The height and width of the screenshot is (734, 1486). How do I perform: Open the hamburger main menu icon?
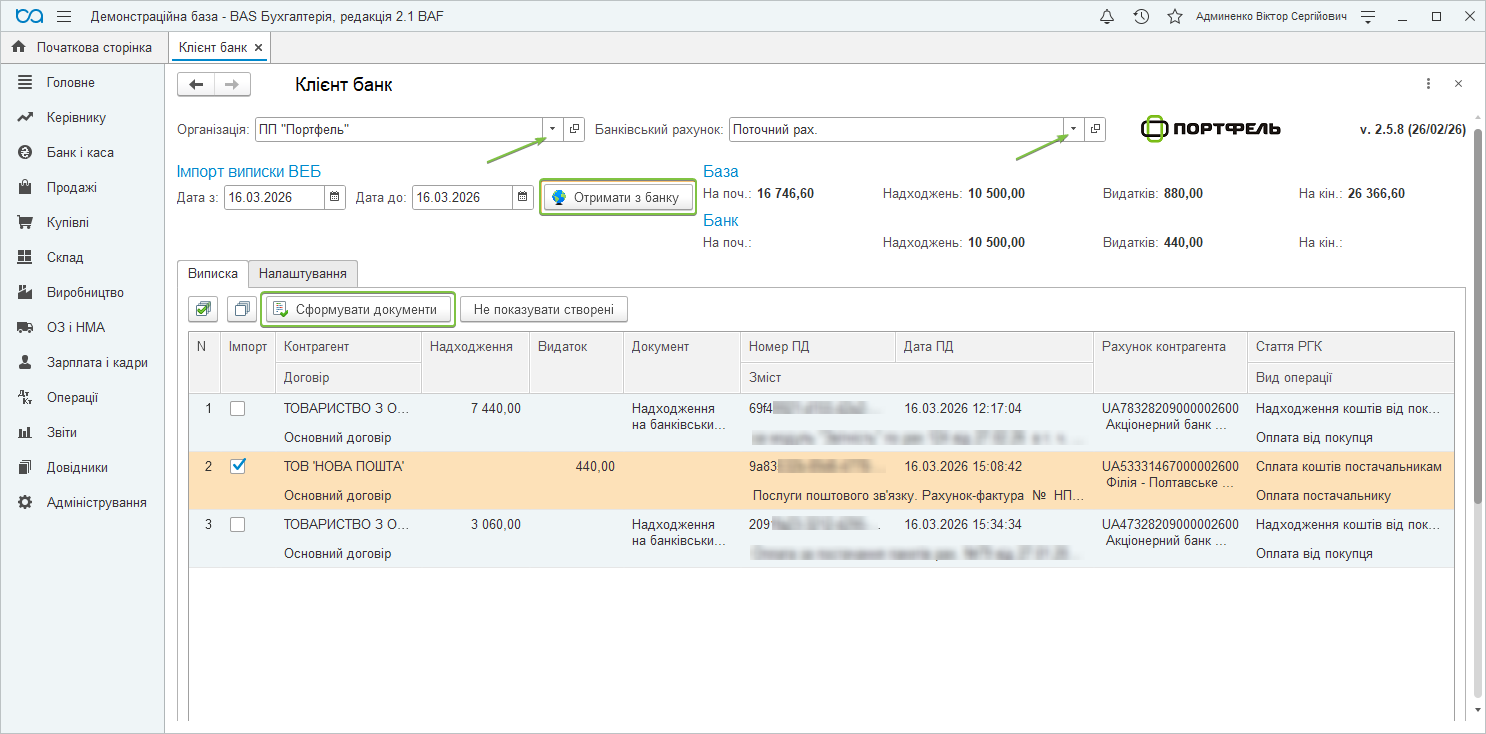click(64, 17)
